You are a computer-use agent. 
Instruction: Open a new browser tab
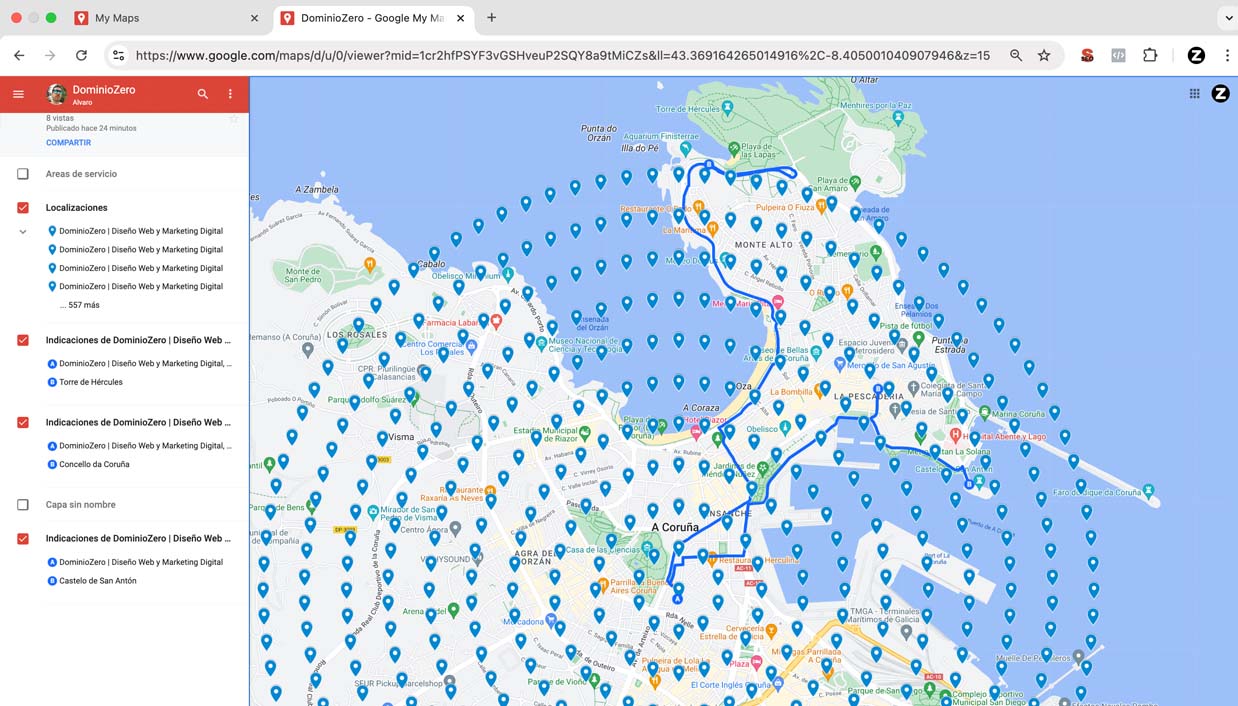(x=491, y=18)
